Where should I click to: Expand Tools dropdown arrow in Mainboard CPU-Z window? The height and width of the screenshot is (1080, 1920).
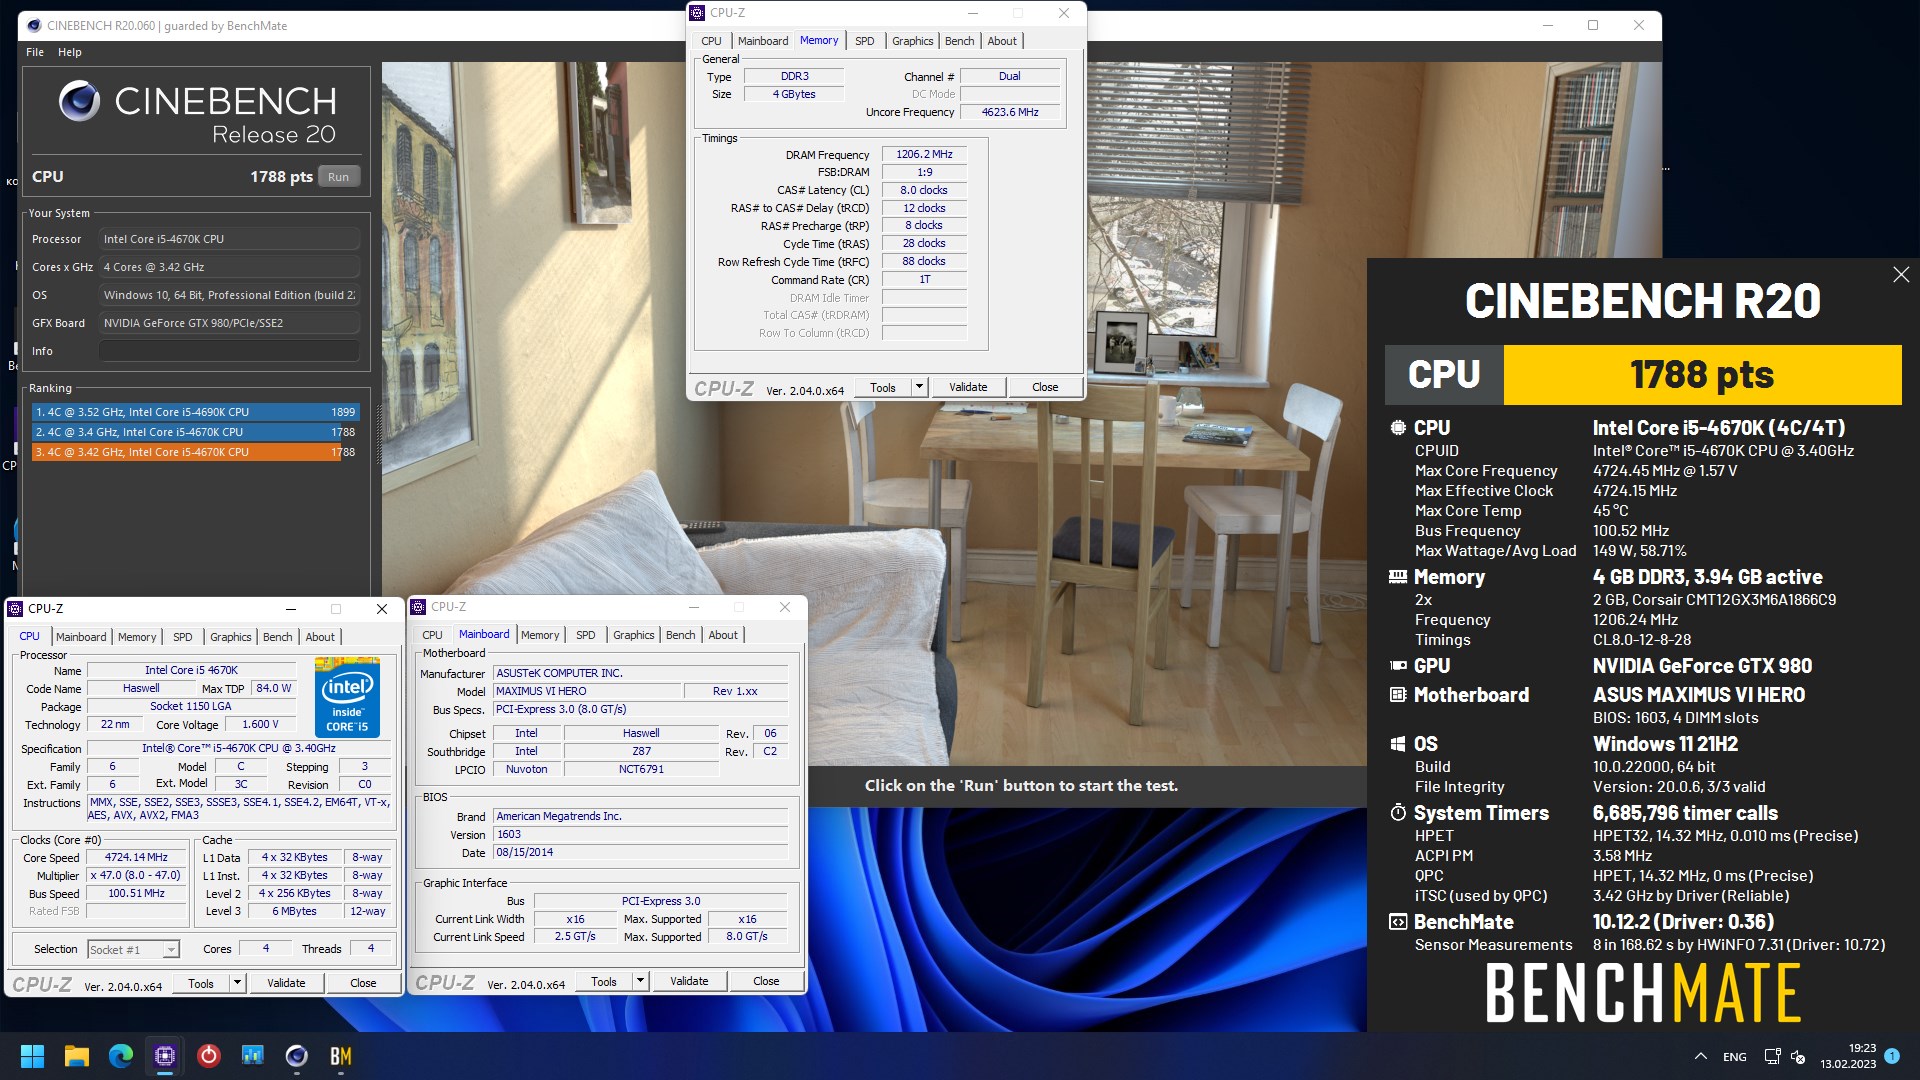tap(640, 981)
